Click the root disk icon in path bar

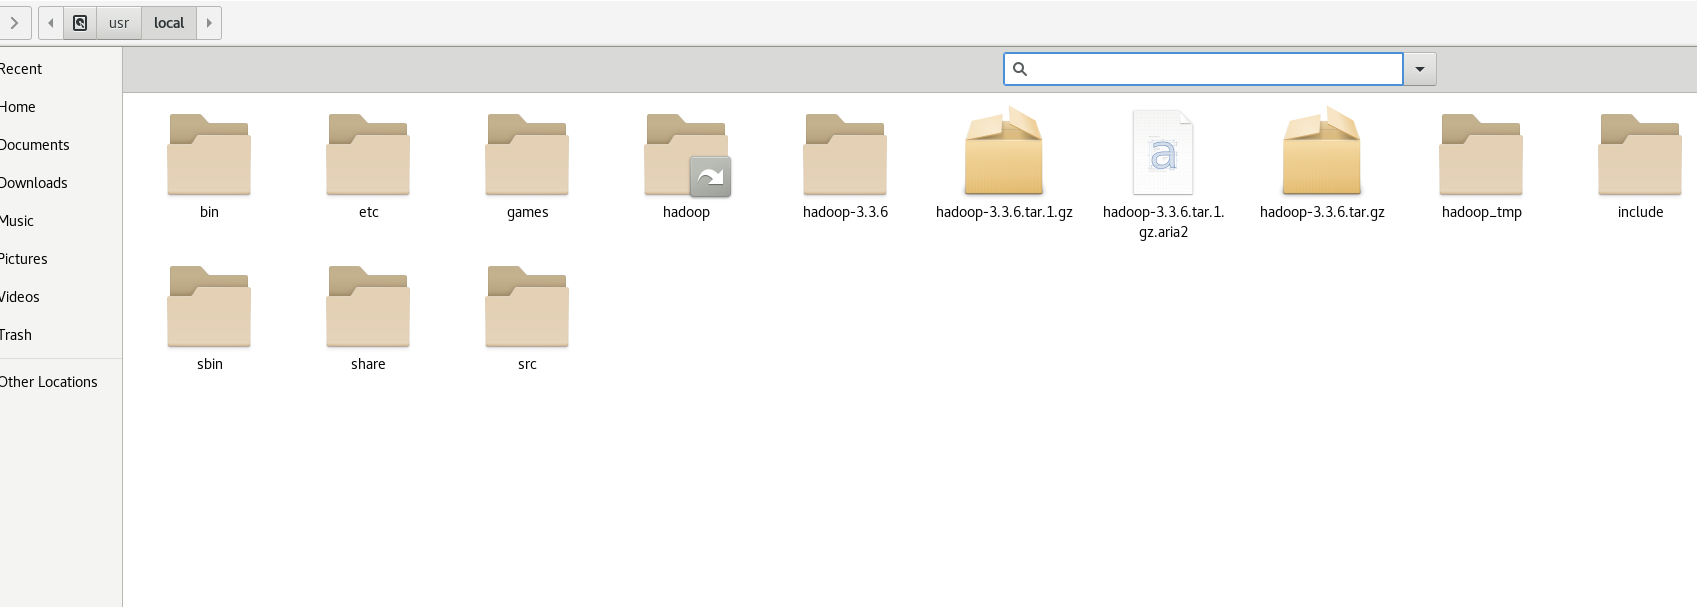80,23
